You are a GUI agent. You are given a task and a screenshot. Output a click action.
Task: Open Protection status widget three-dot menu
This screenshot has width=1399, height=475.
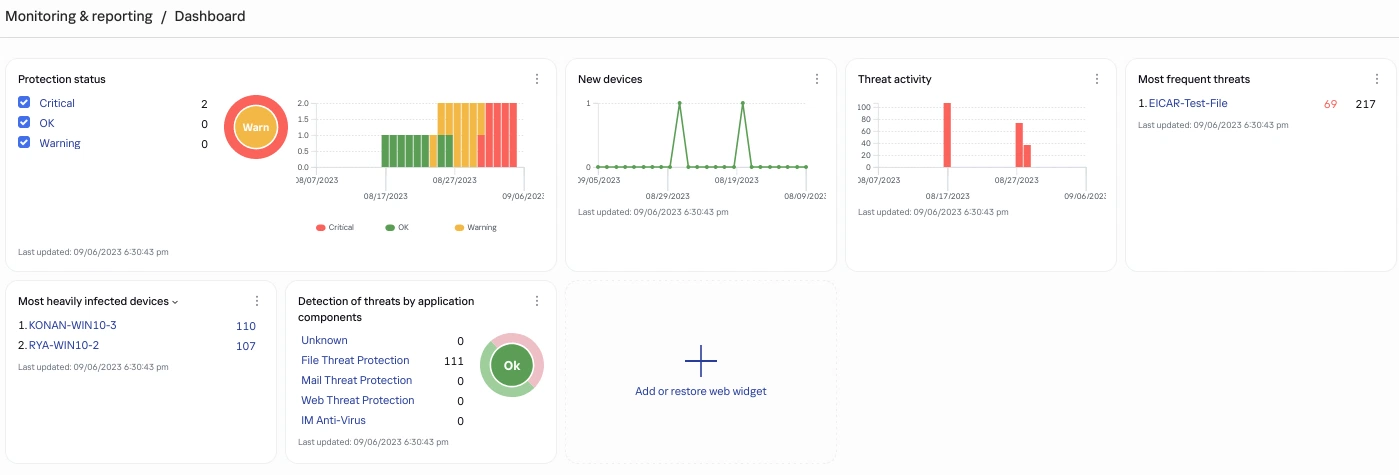click(537, 79)
